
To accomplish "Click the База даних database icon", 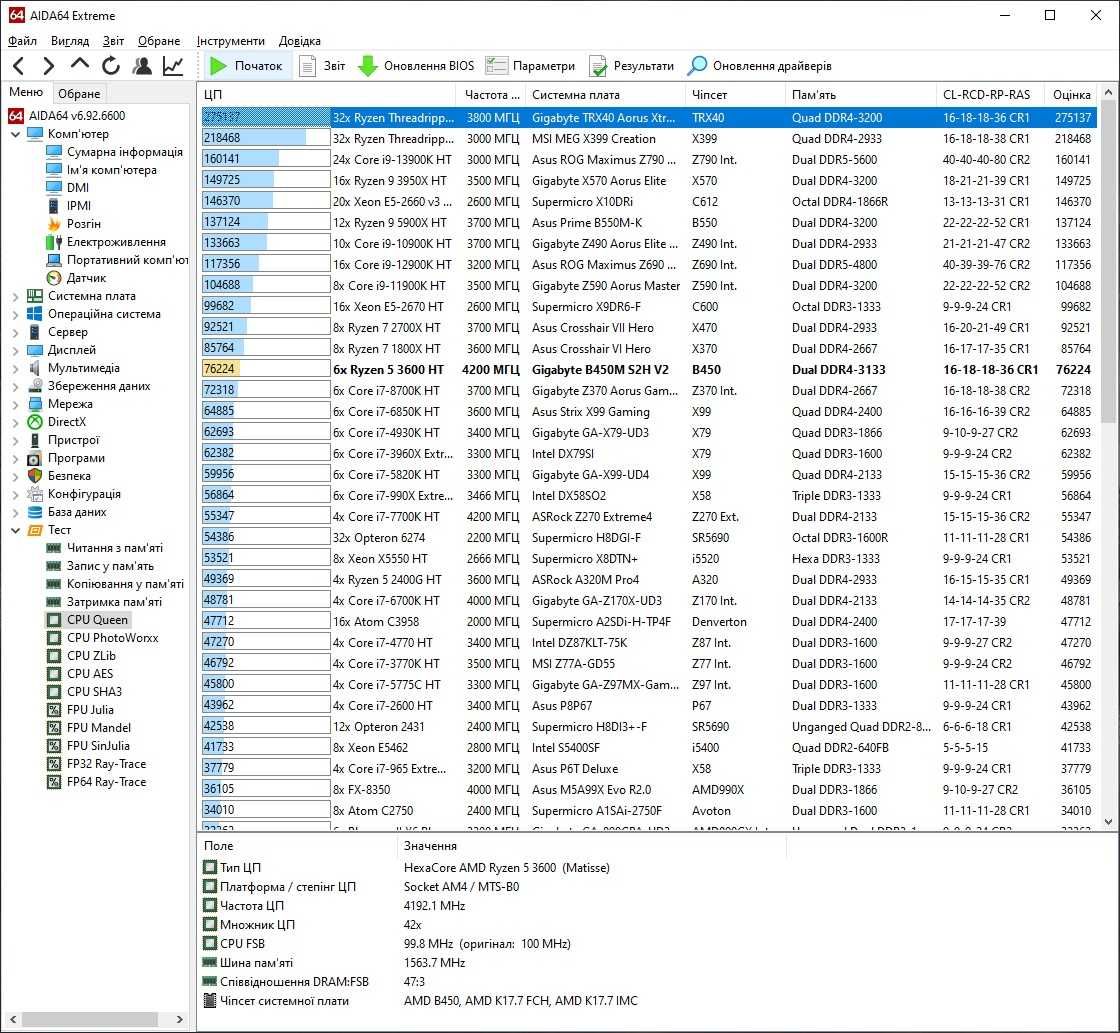I will 34,511.
